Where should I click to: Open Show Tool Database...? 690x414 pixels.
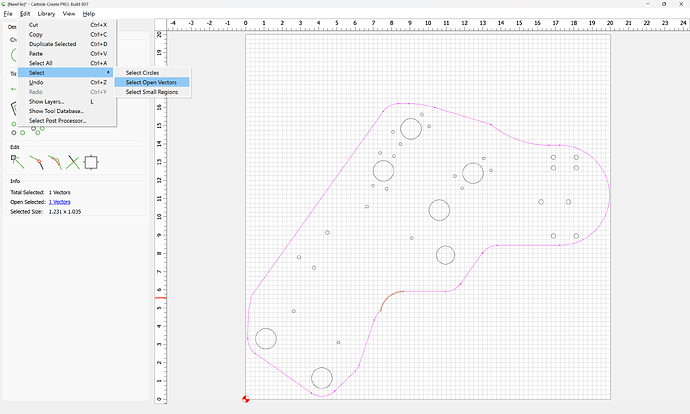(67, 111)
